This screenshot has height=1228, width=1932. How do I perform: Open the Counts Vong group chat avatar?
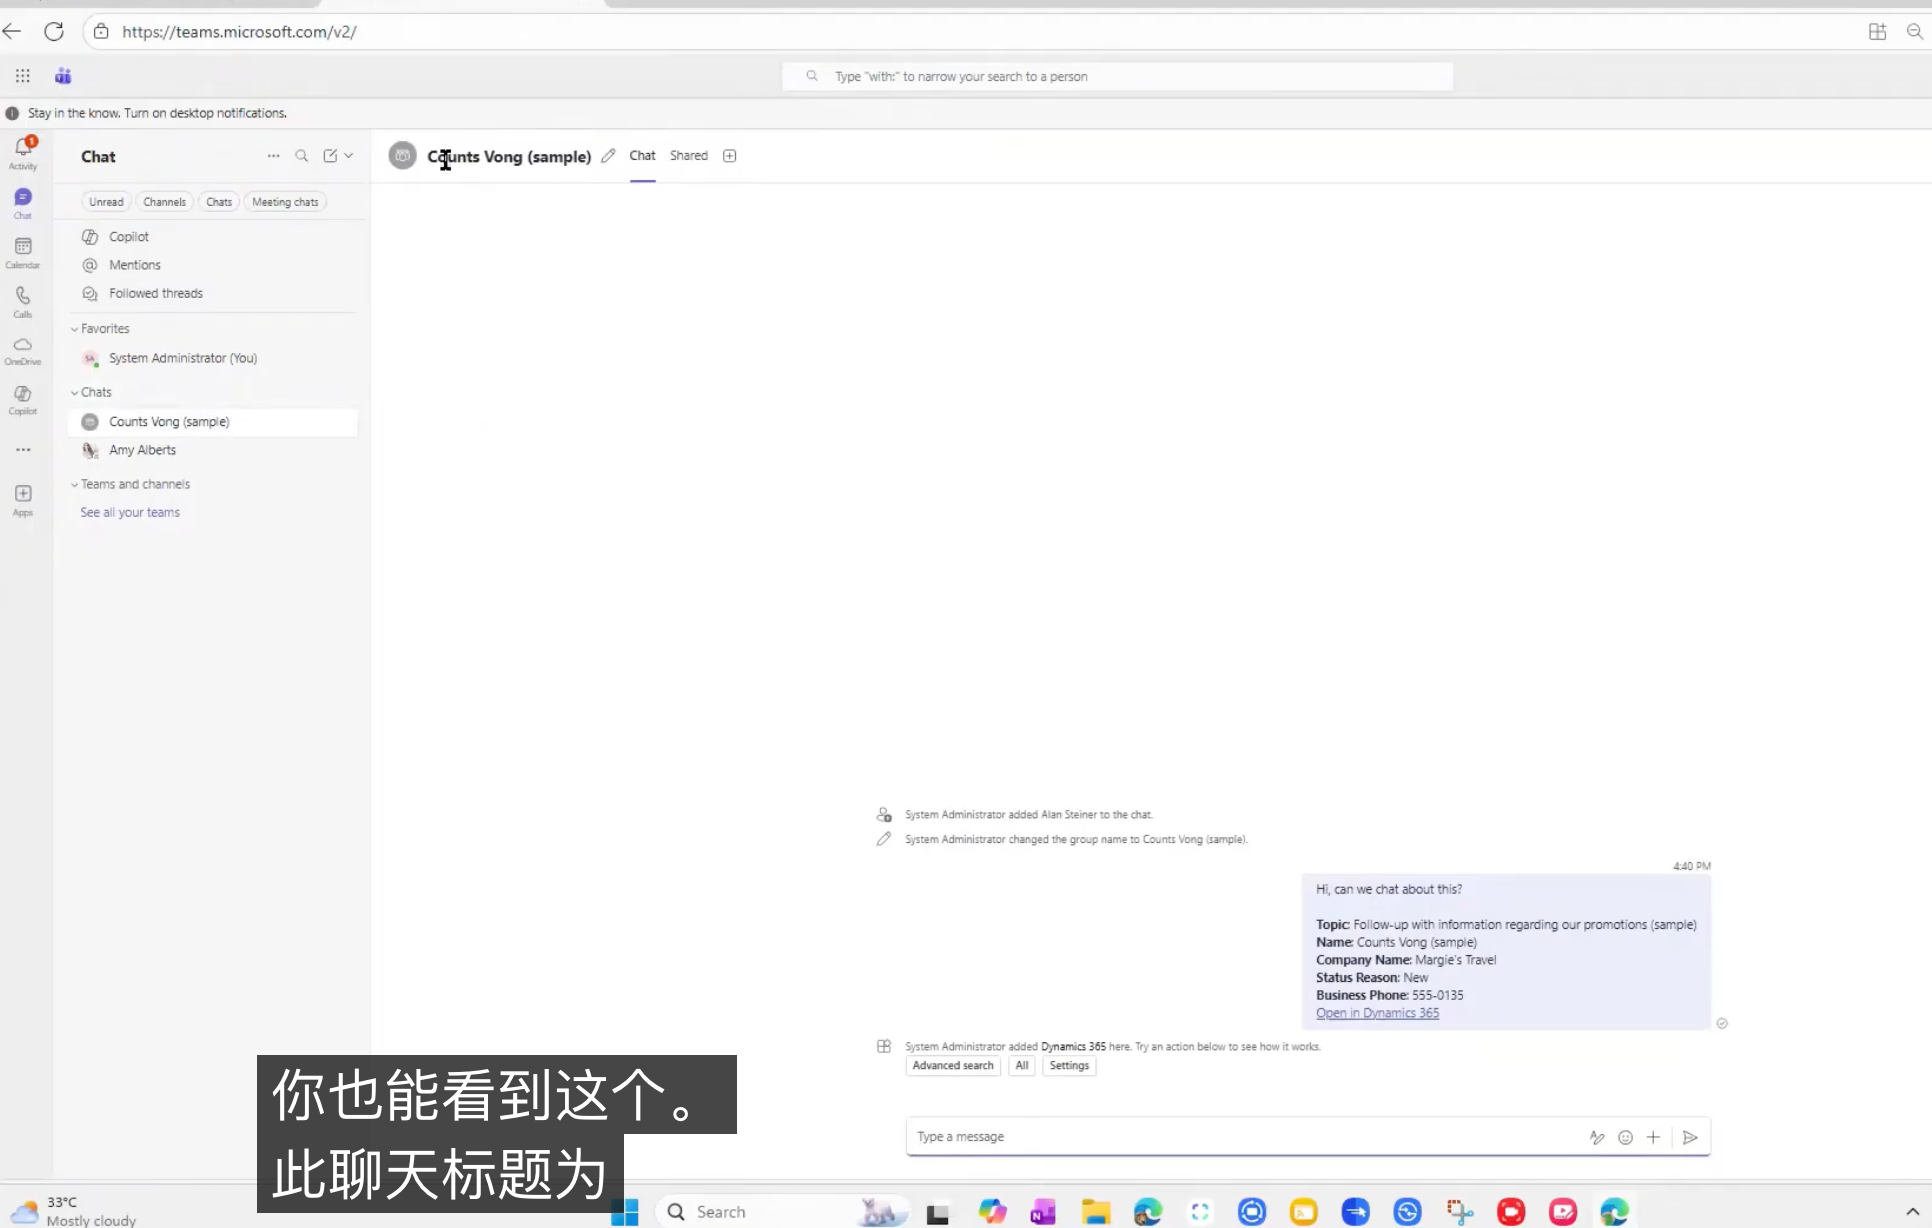[x=402, y=156]
